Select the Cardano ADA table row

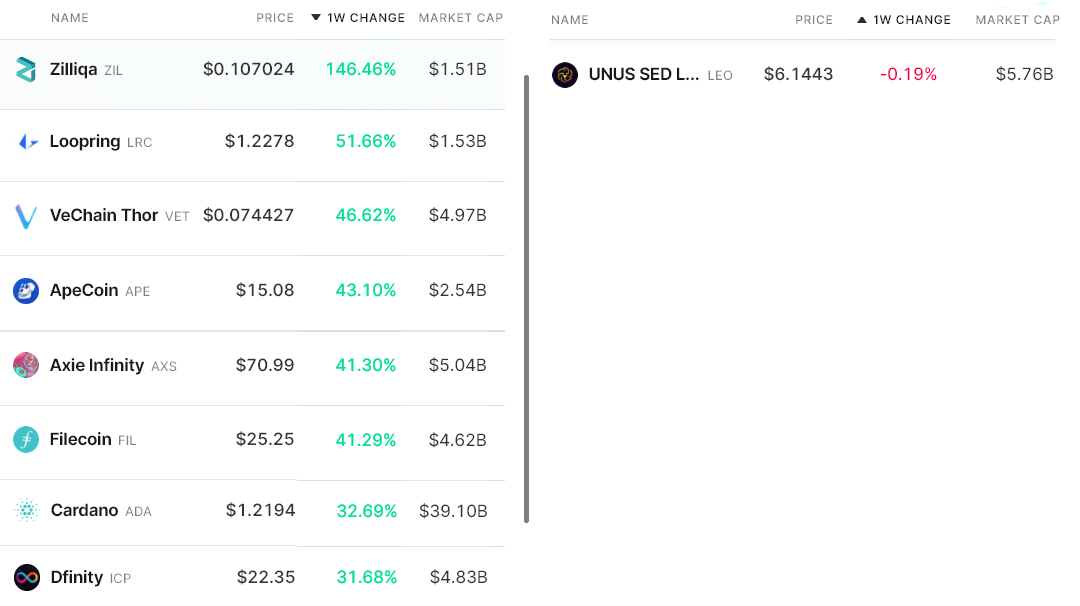pyautogui.click(x=252, y=511)
